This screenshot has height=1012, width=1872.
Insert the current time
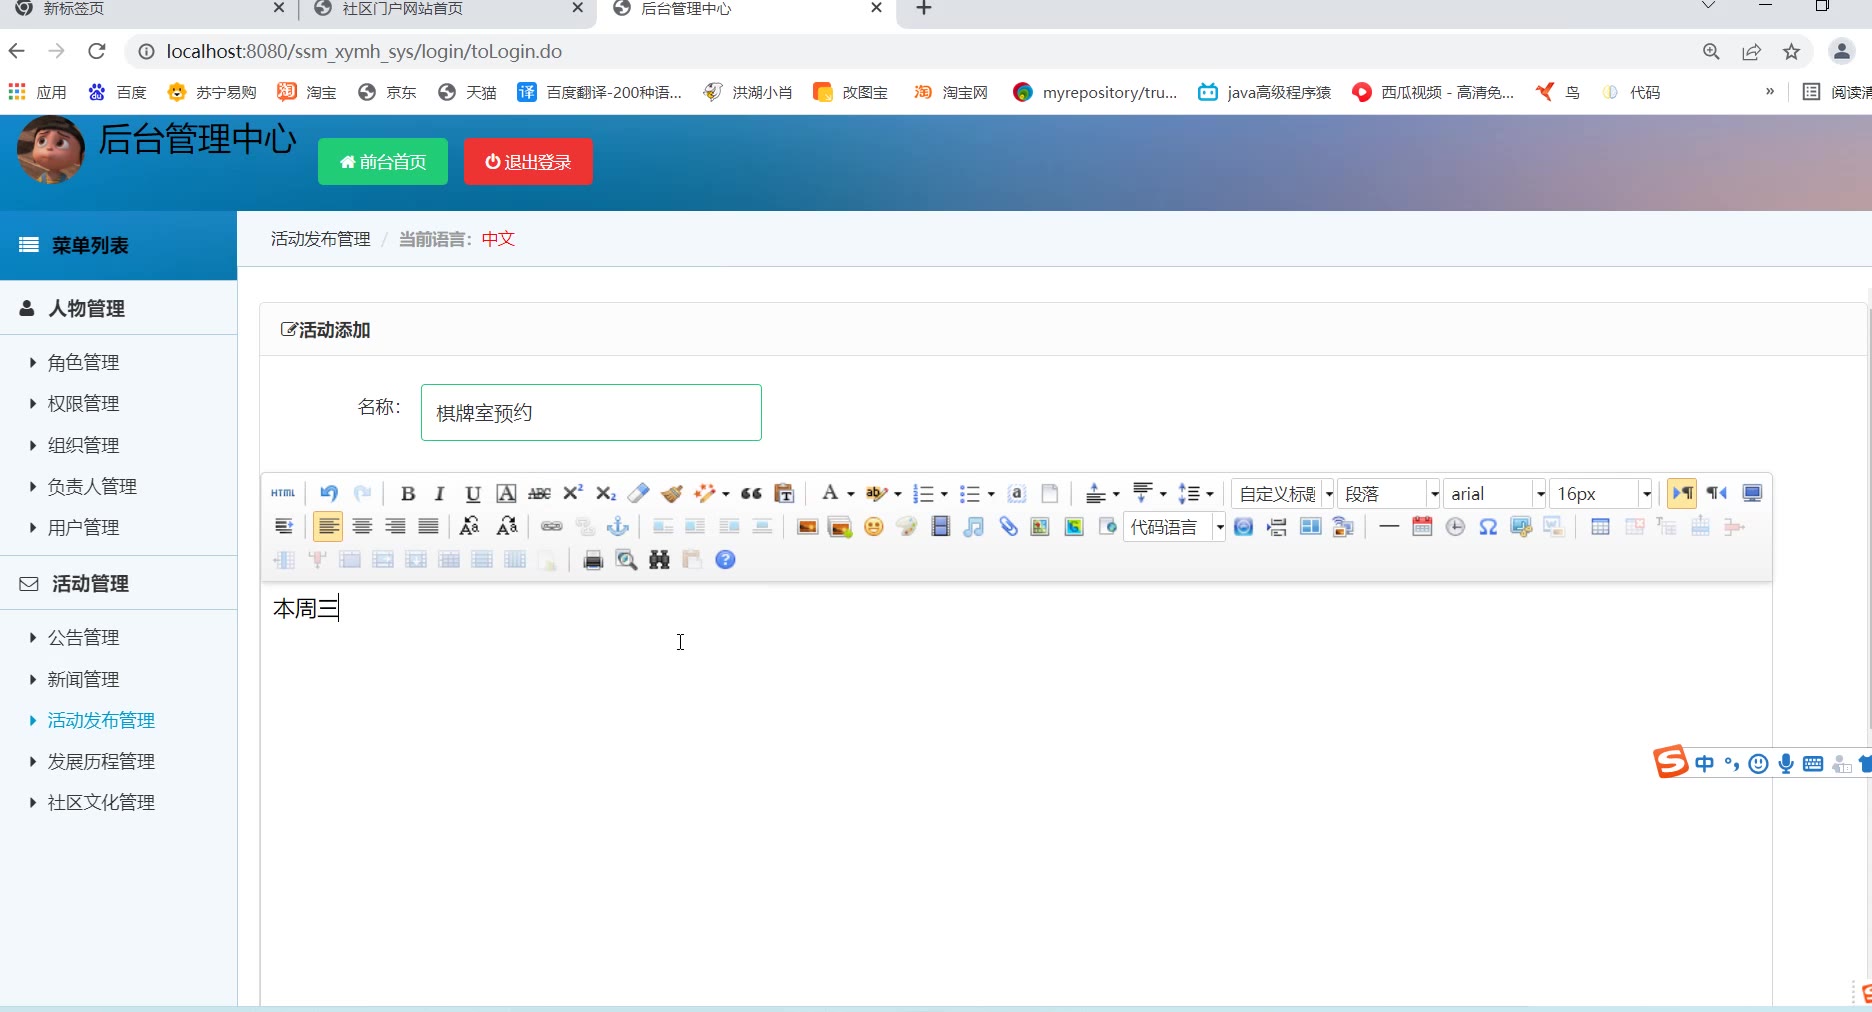tap(1455, 526)
